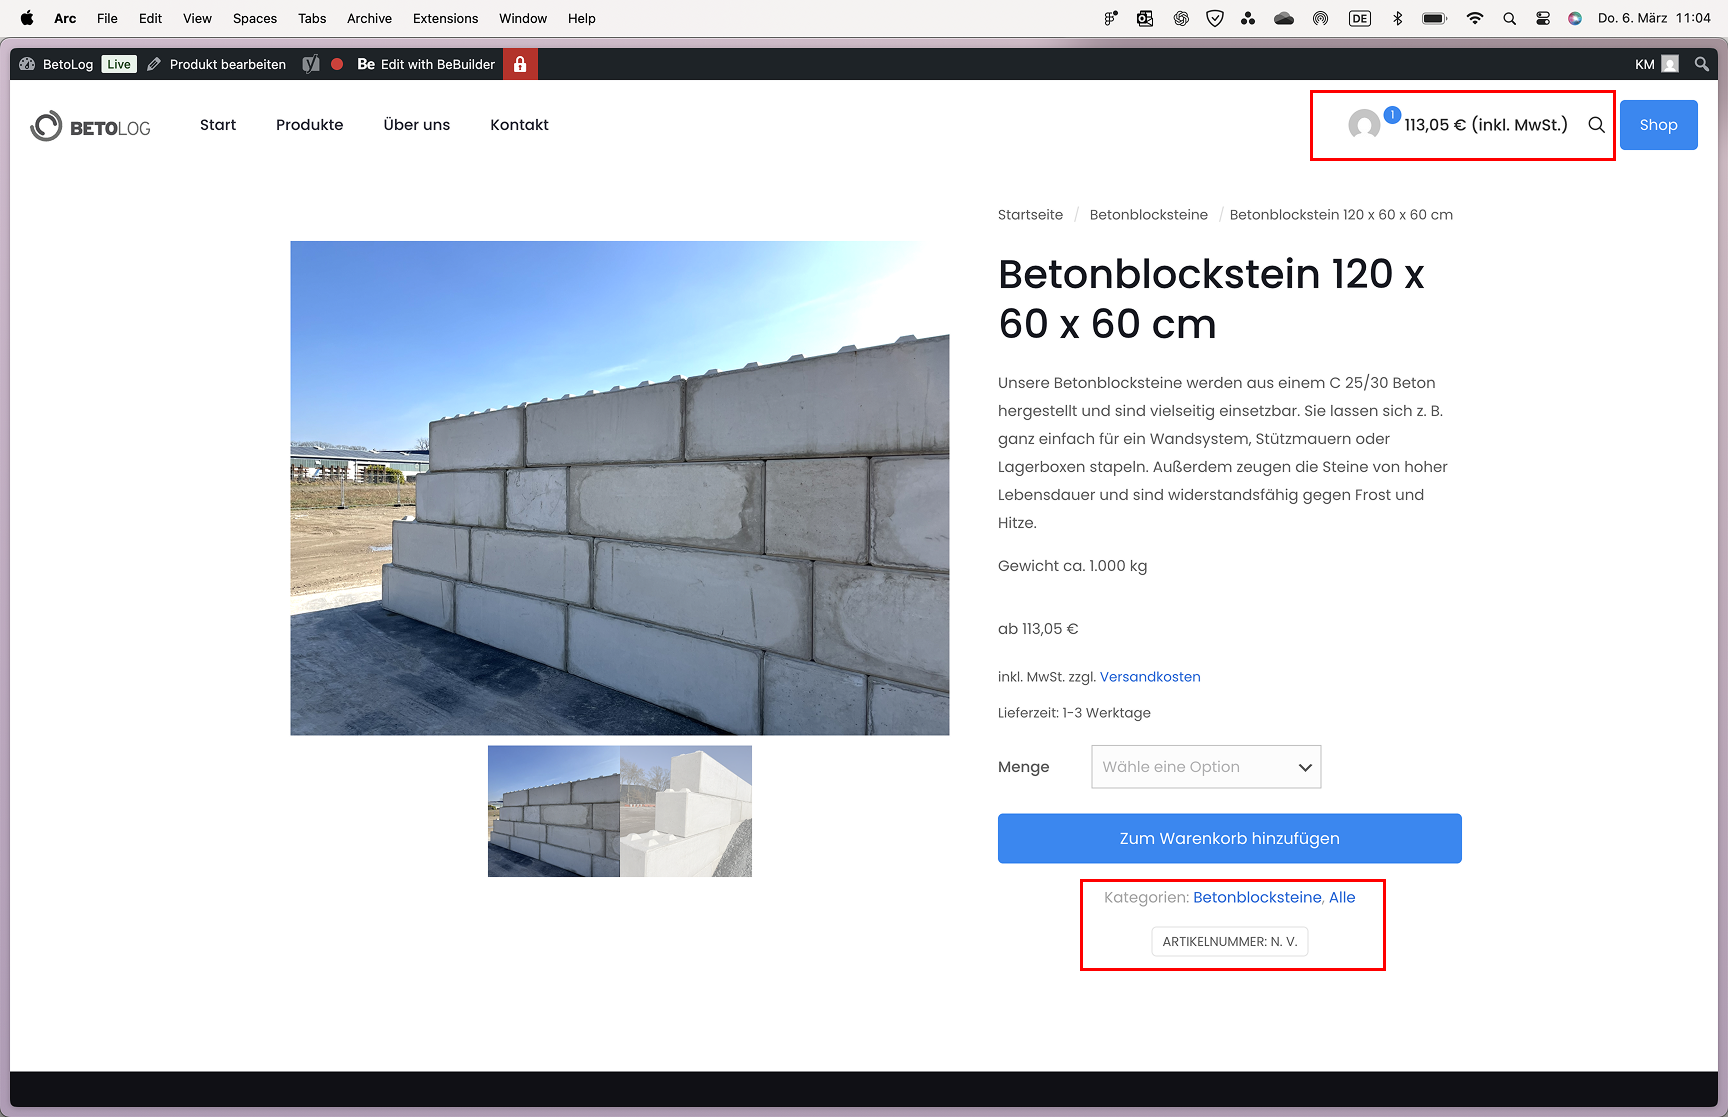This screenshot has width=1728, height=1117.
Task: Click 'Zum Warenkorb hinzufügen' button
Action: point(1229,838)
